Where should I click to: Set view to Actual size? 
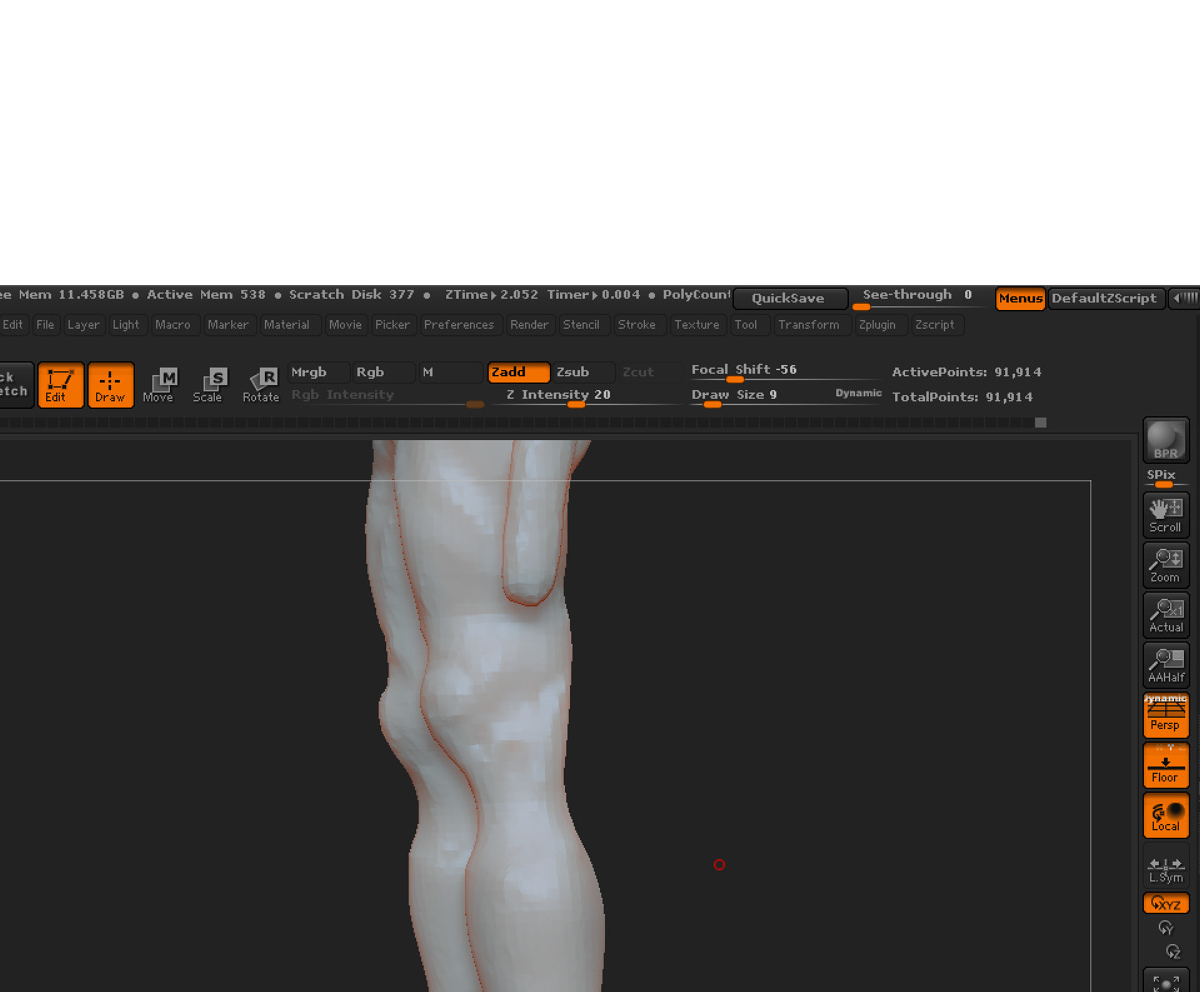tap(1165, 615)
